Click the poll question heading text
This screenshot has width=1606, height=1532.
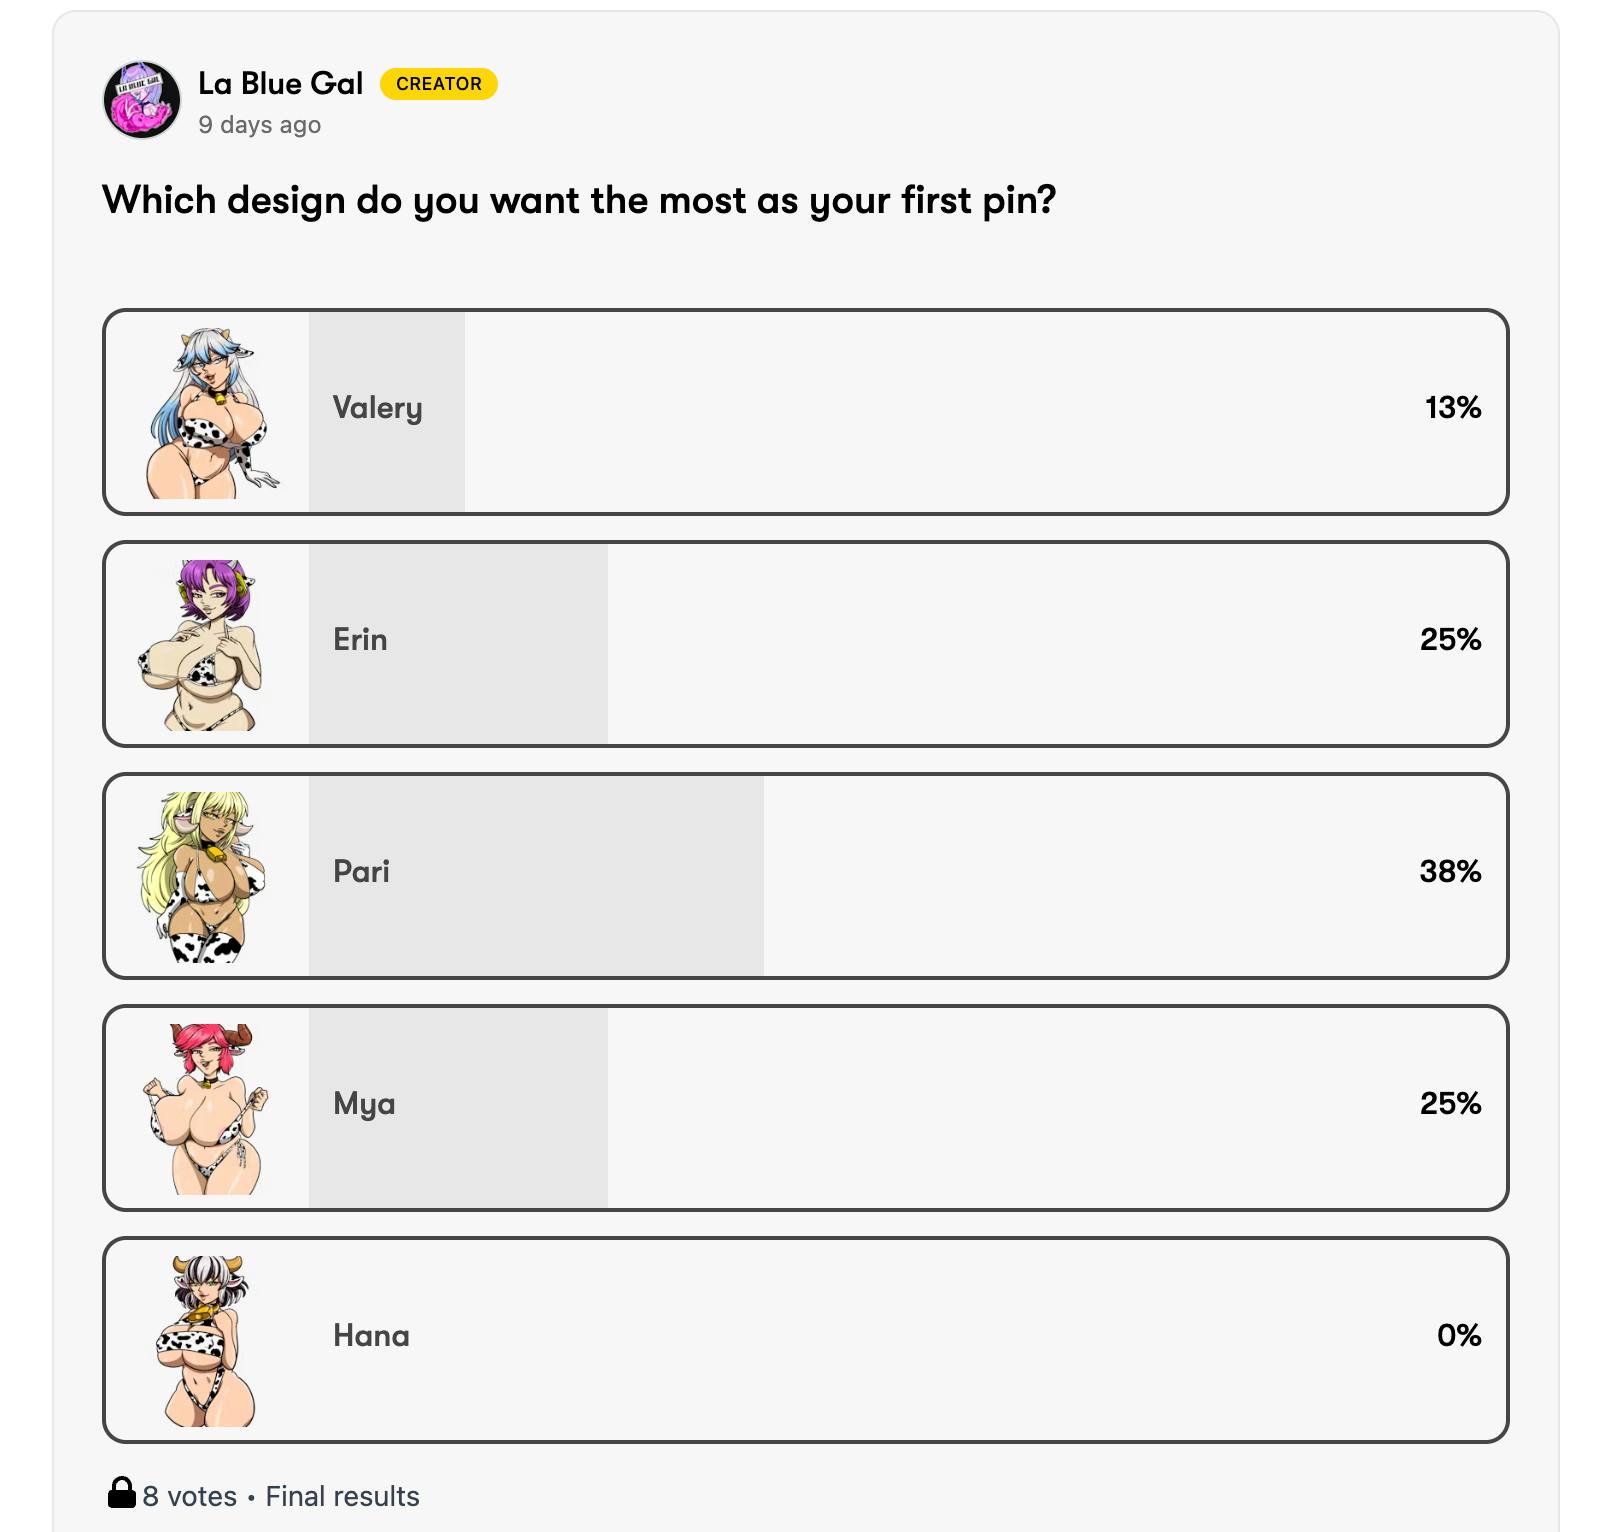579,201
